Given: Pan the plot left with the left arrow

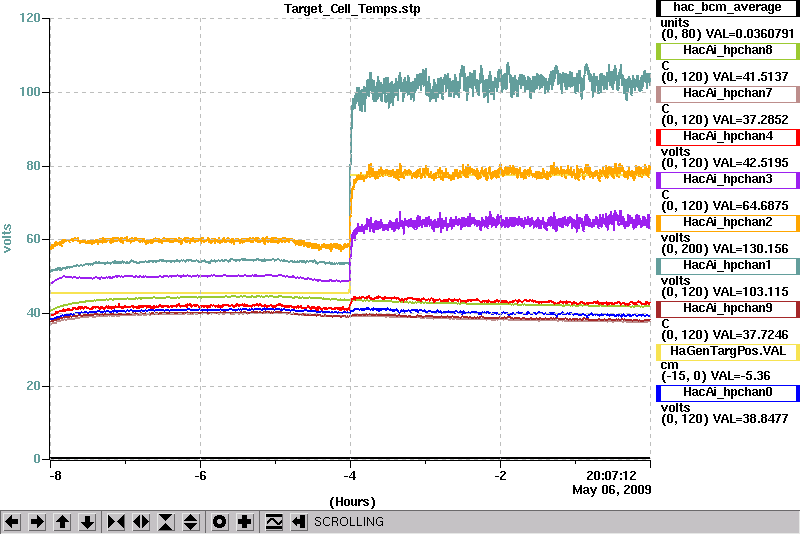Looking at the screenshot, I should [x=12, y=522].
